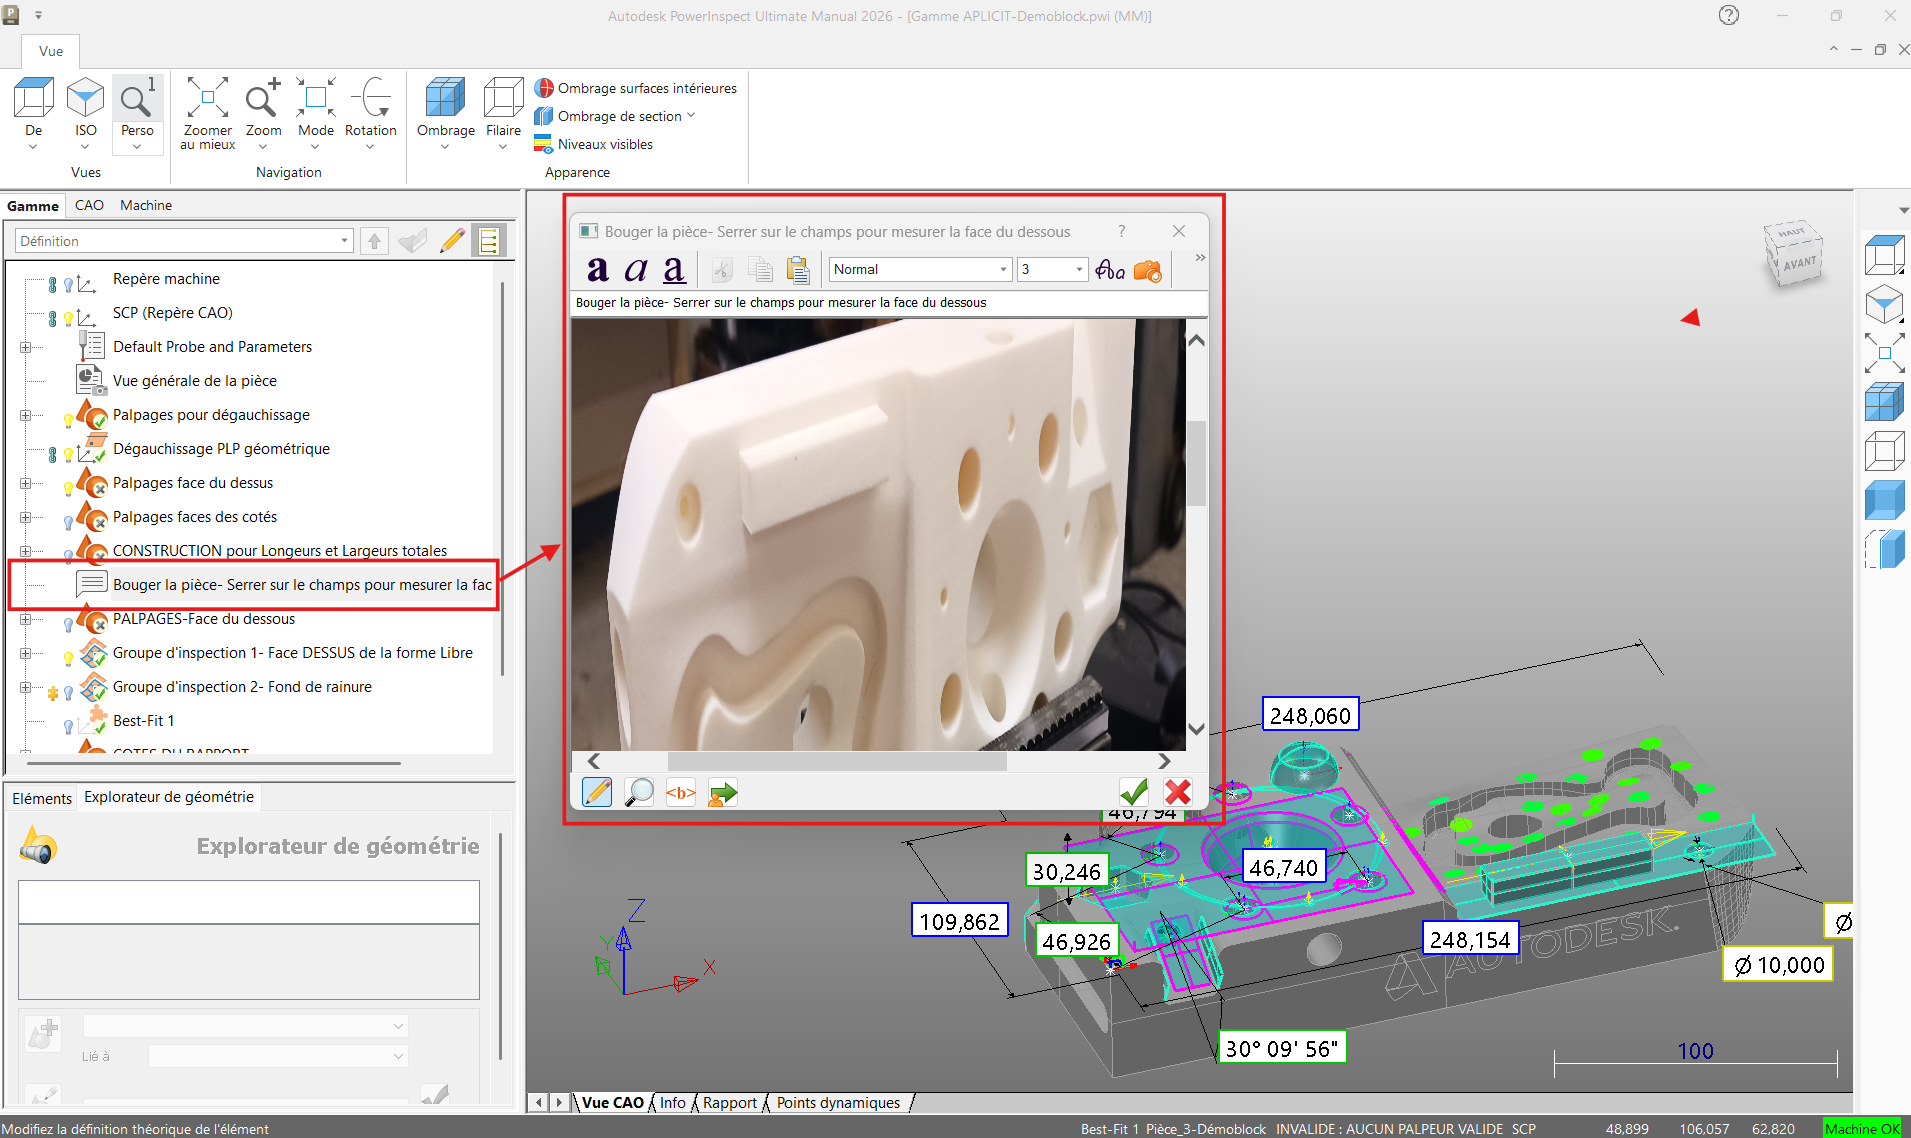
Task: Select the Filaire wireframe icon
Action: pos(503,100)
